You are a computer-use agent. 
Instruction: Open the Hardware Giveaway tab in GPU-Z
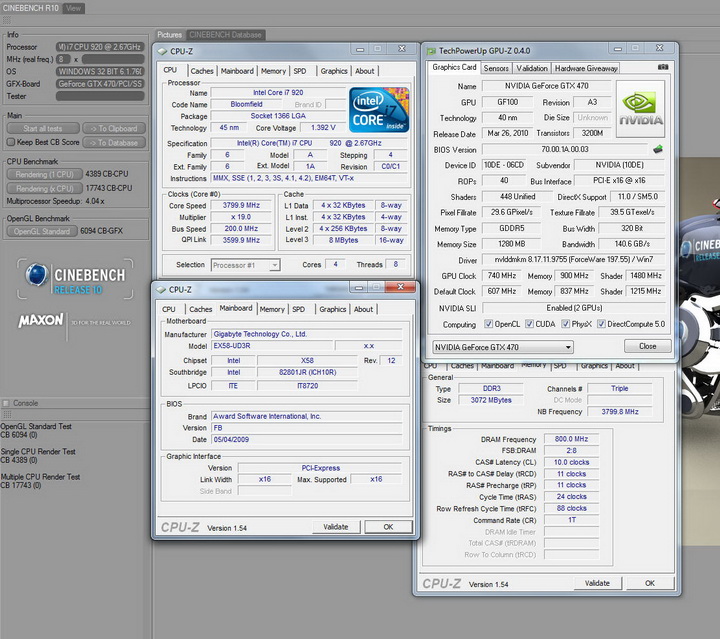(586, 68)
